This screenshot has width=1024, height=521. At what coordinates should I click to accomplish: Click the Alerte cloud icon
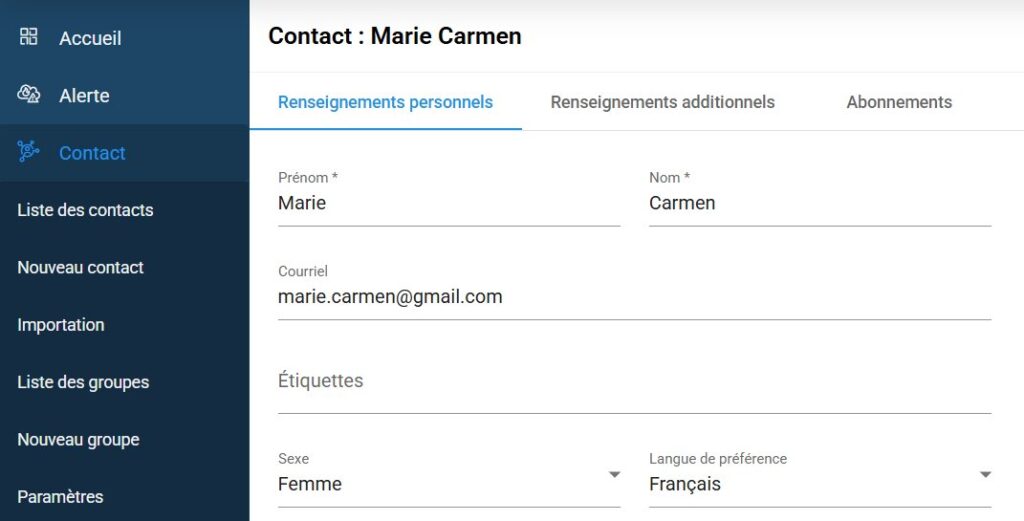[x=29, y=94]
